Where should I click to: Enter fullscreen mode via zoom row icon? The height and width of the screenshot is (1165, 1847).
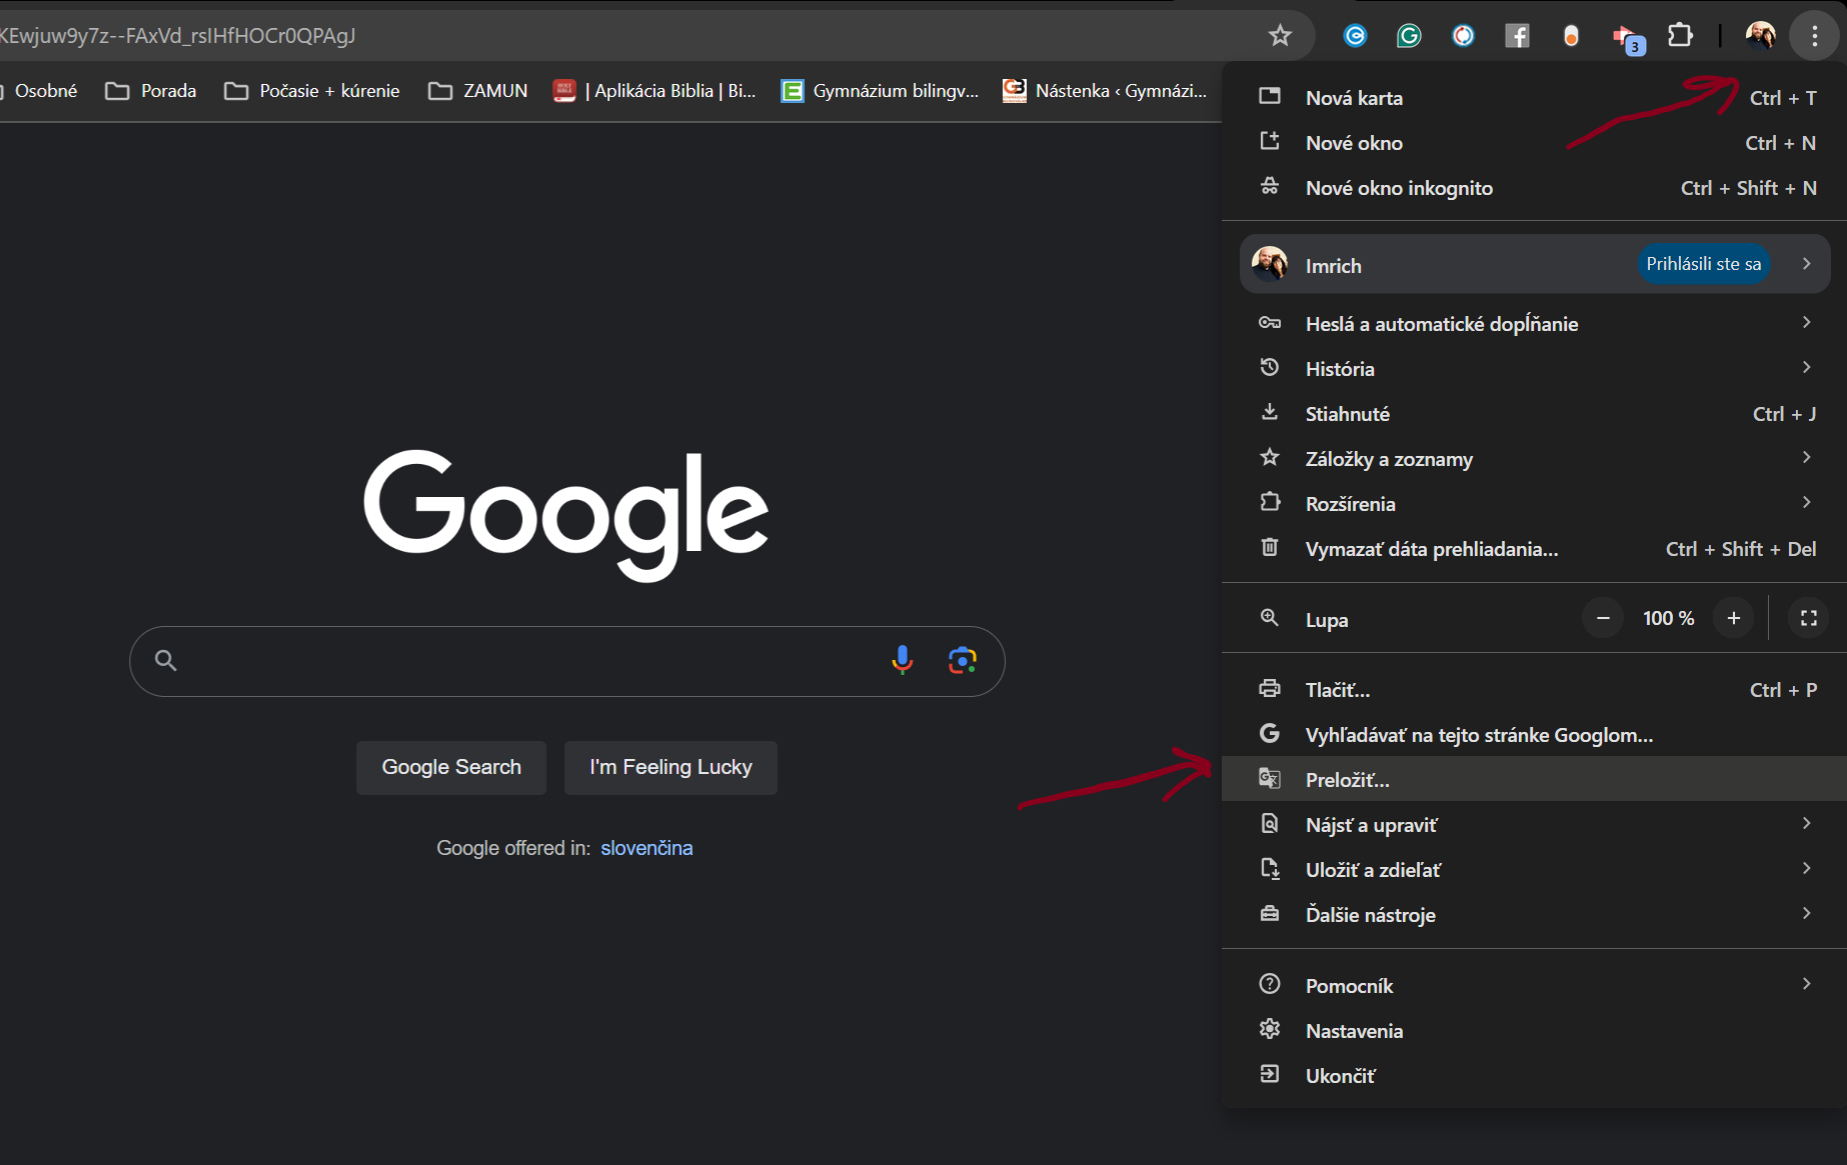[1808, 618]
